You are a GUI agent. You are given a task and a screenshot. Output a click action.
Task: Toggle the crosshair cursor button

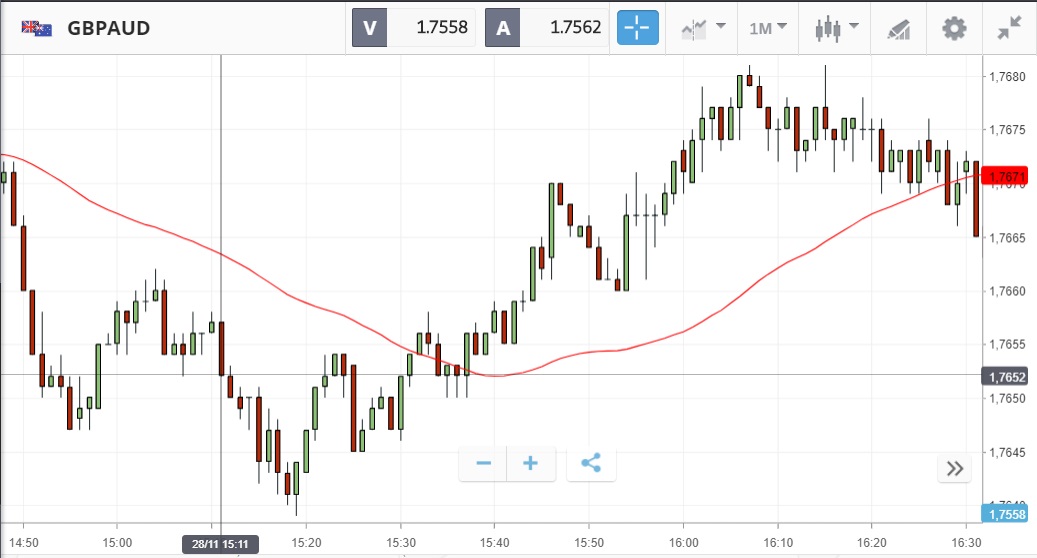638,28
